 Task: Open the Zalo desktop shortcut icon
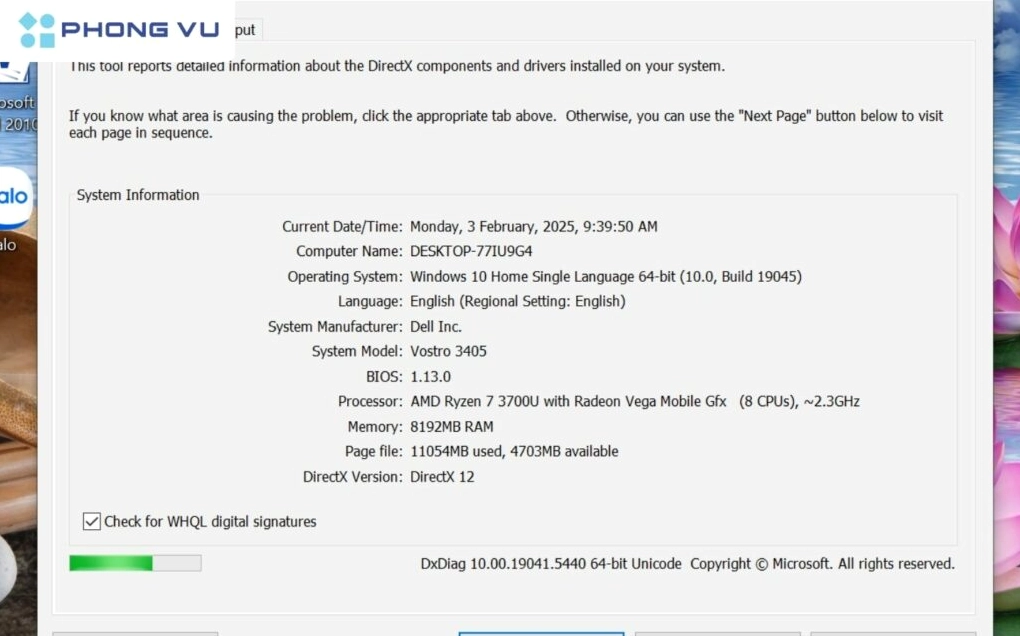[x=14, y=199]
